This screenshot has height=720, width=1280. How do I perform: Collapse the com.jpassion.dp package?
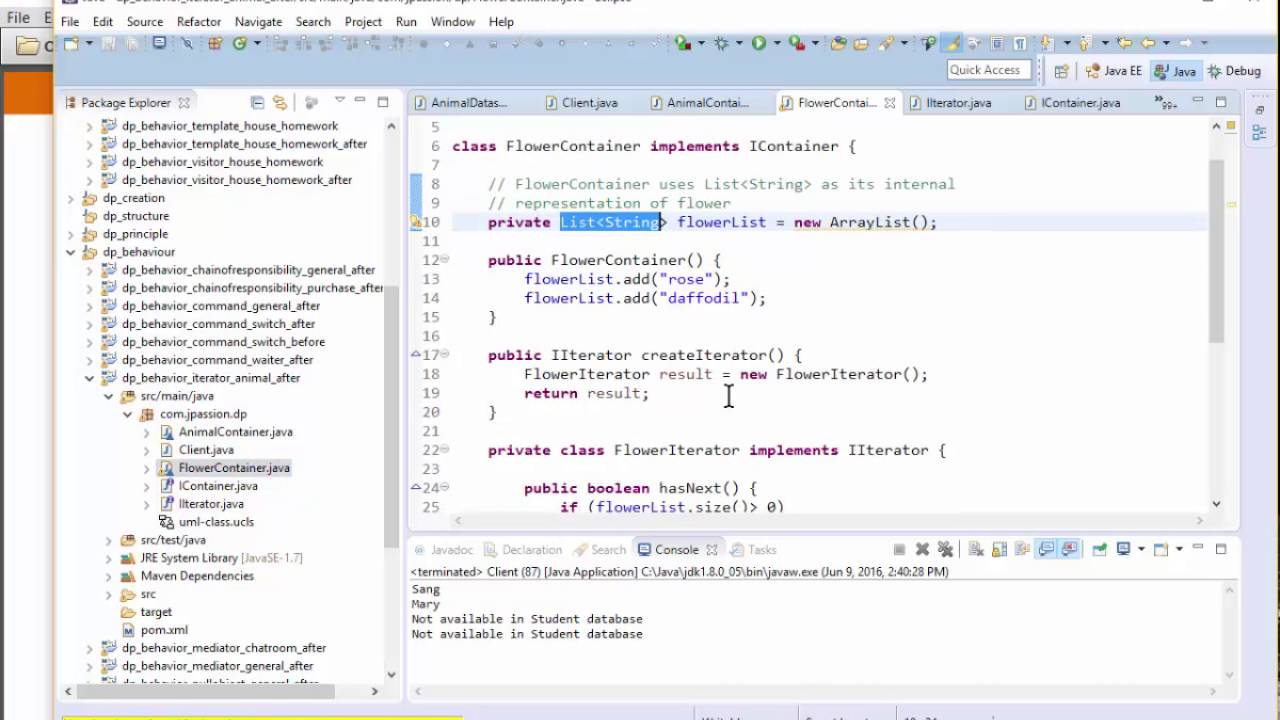[127, 414]
